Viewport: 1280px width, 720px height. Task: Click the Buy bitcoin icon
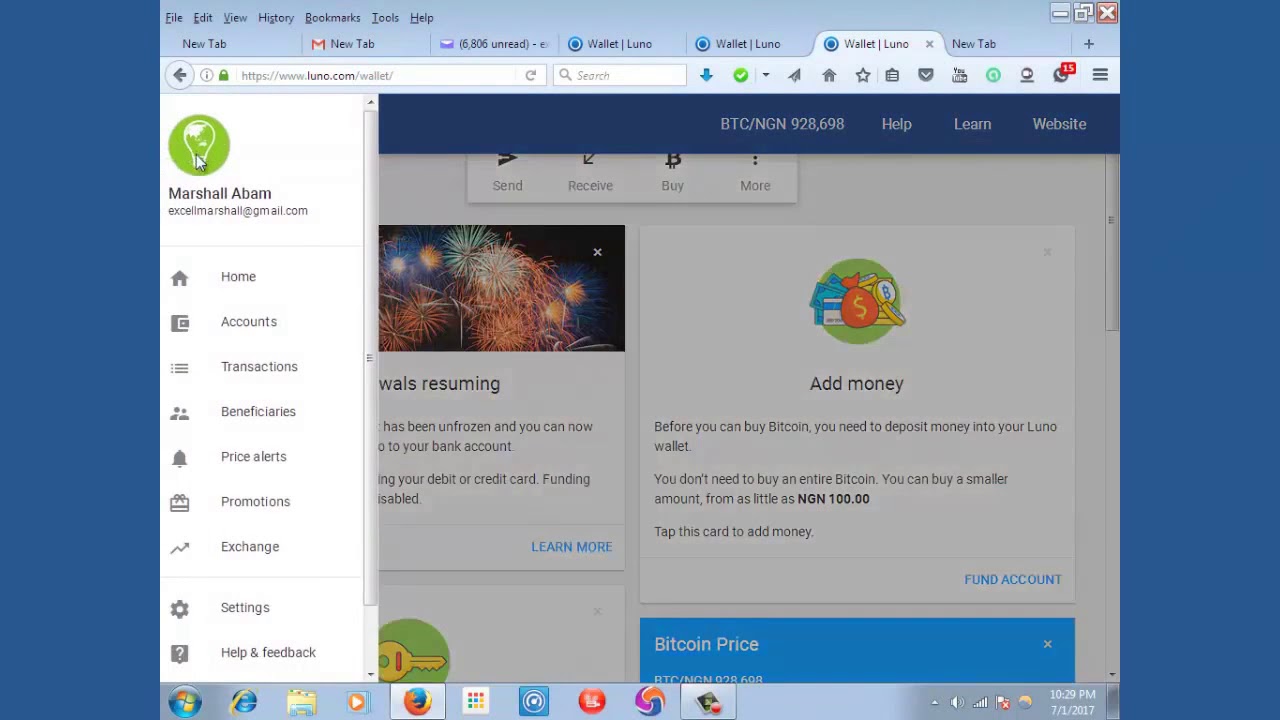coord(672,160)
